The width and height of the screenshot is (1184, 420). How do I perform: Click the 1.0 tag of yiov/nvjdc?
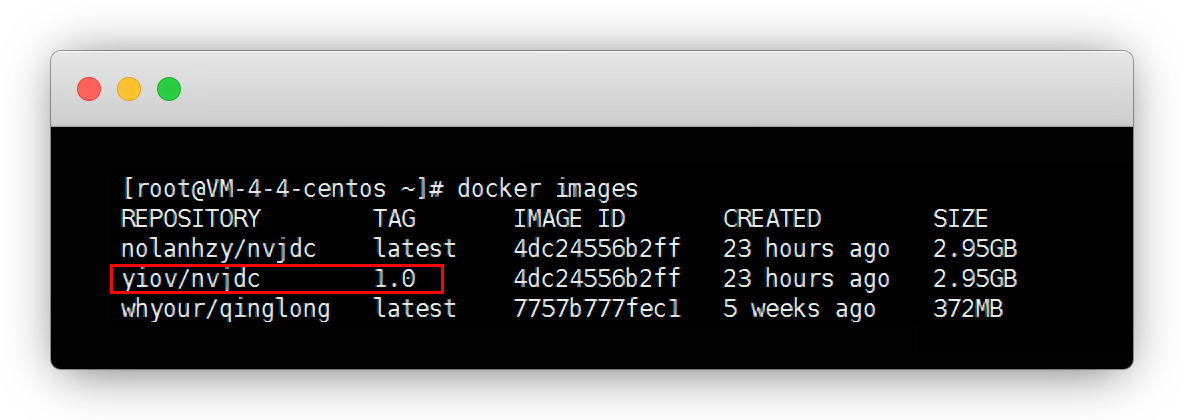[394, 279]
